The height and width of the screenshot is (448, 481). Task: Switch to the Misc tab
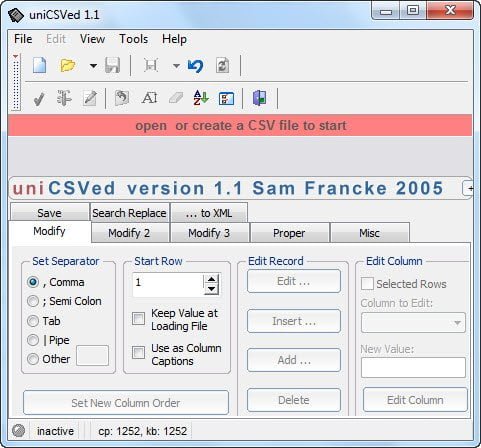(x=369, y=232)
